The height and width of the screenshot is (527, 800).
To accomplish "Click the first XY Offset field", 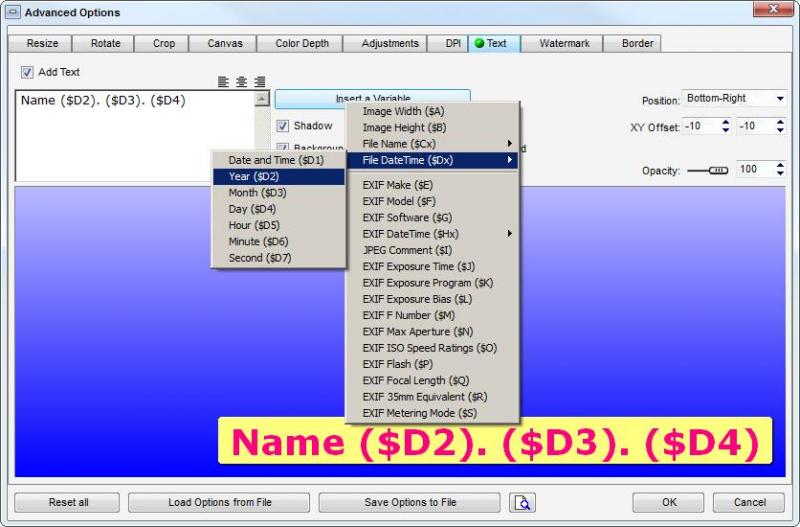I will coord(702,126).
